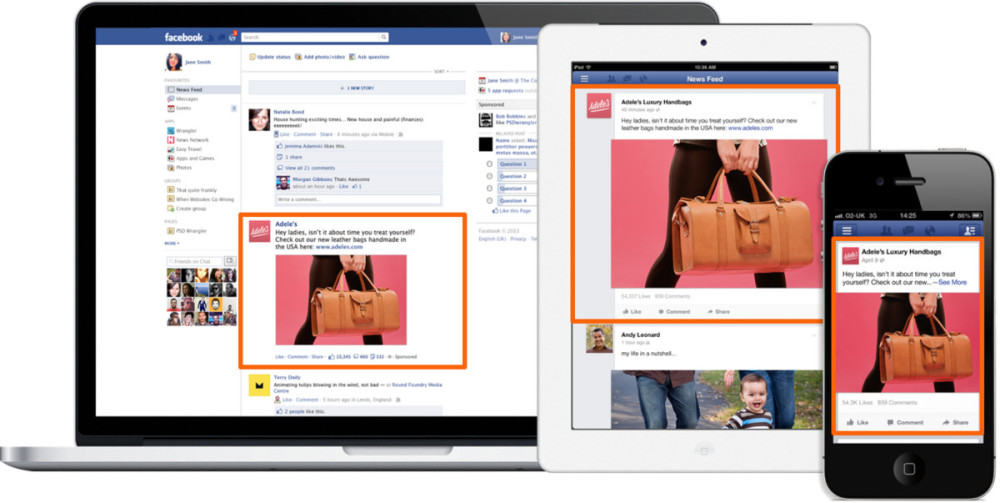Click the Write a comment field
Screen dimensions: 1000x503
coord(358,200)
